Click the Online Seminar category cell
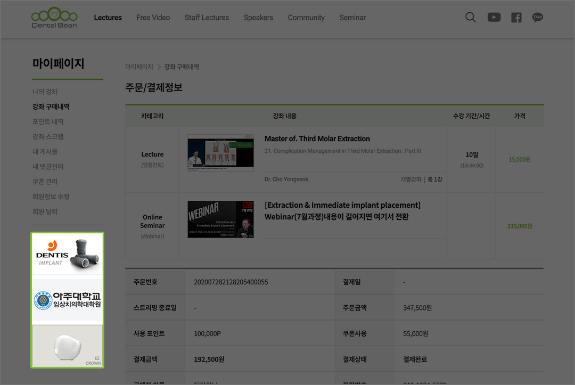The image size is (575, 385). (x=152, y=226)
